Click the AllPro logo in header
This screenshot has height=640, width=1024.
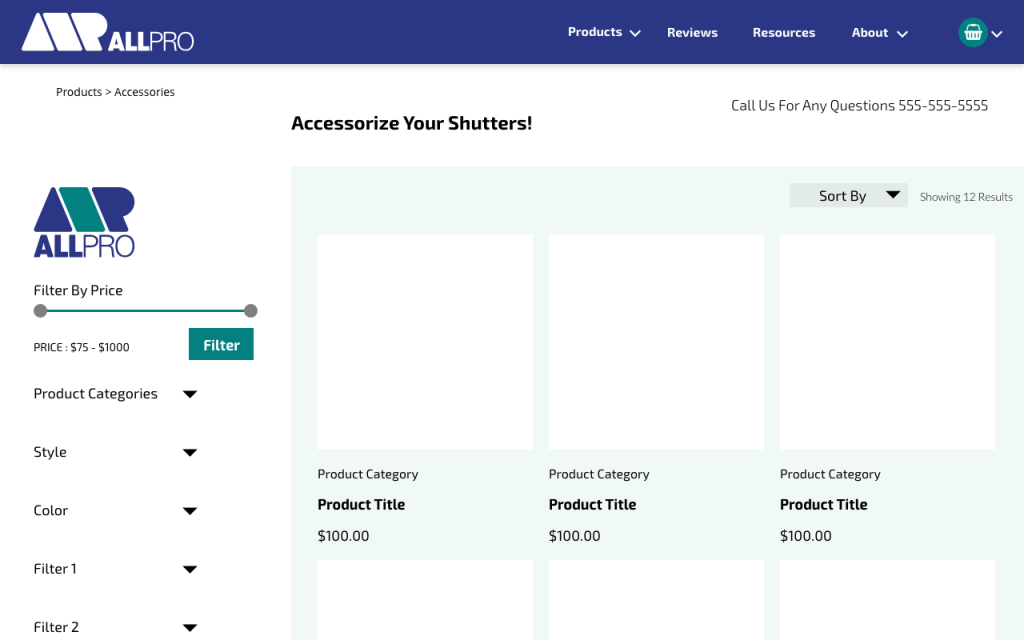coord(107,32)
